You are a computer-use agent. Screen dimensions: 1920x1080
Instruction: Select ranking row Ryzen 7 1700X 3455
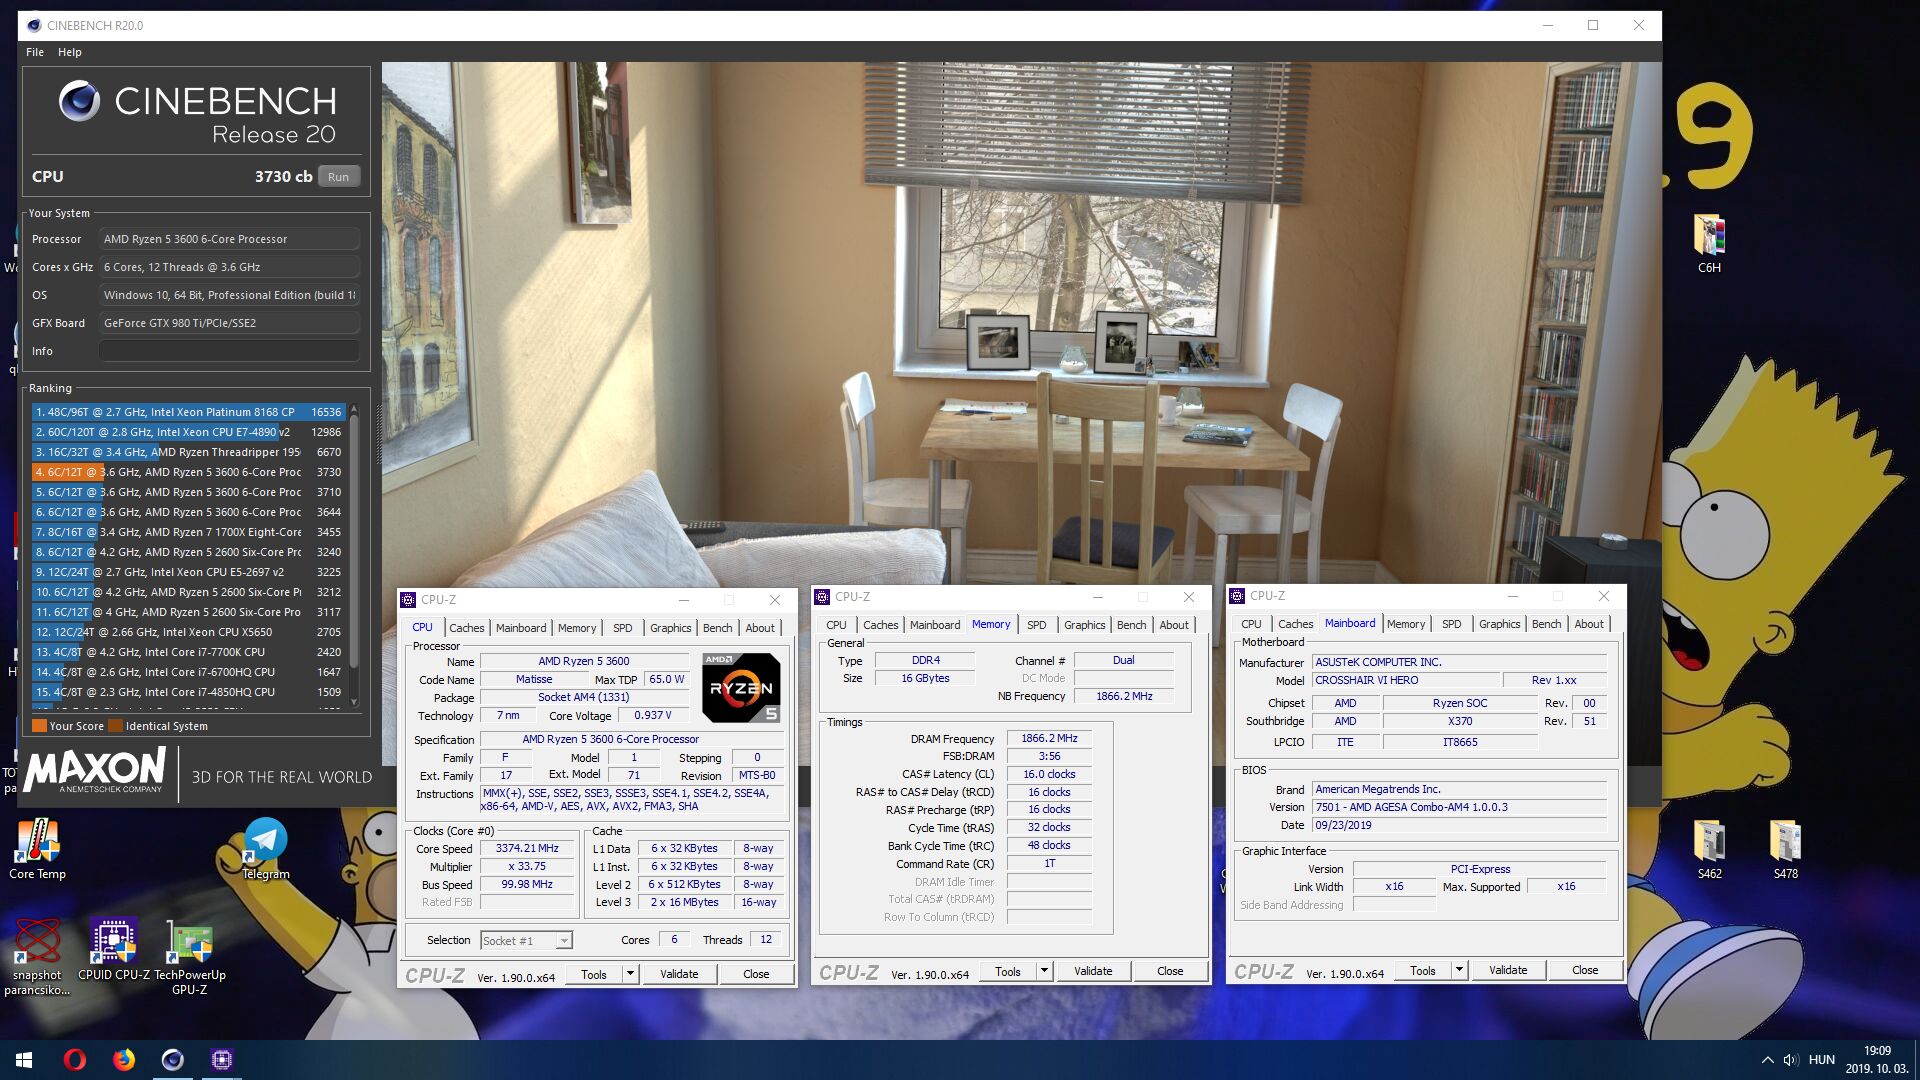[x=188, y=532]
